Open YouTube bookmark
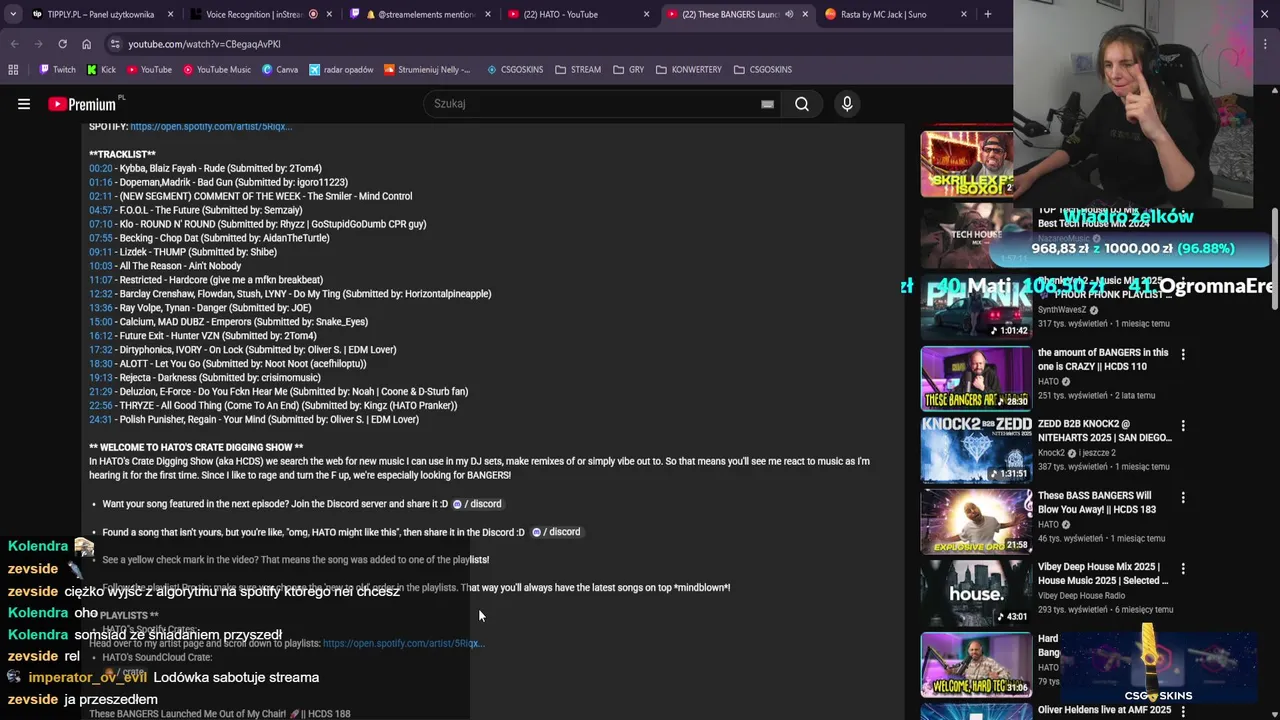 pyautogui.click(x=149, y=70)
